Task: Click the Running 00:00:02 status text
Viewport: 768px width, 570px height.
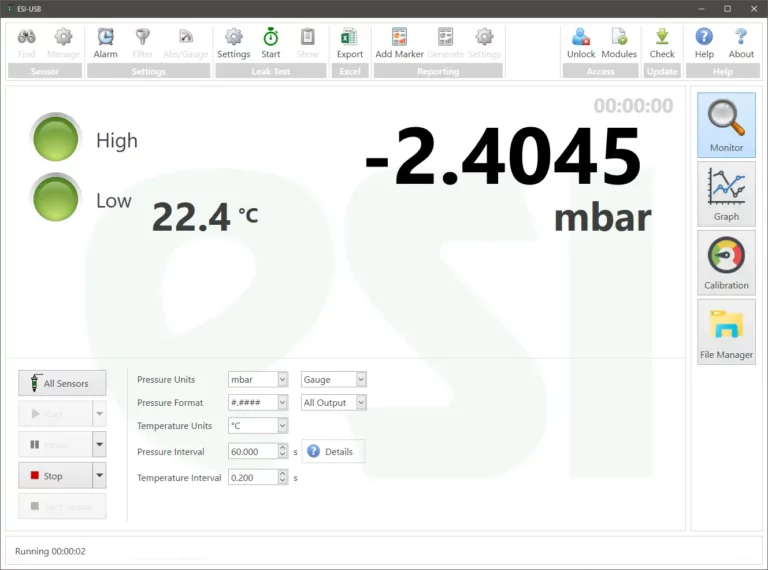Action: coord(50,551)
